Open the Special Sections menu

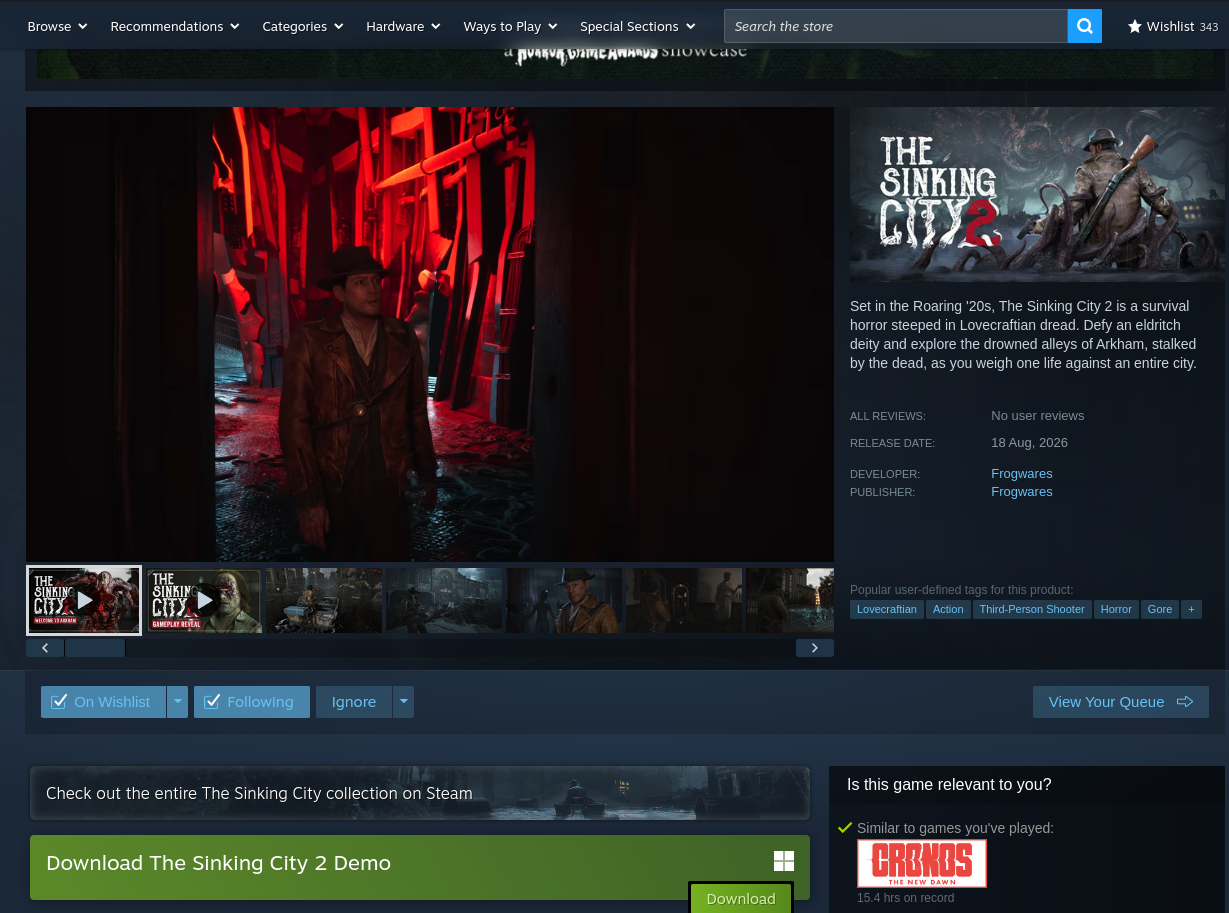click(637, 27)
